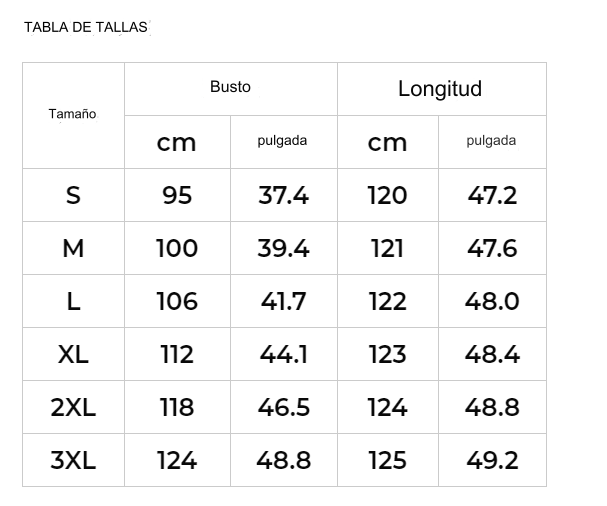The width and height of the screenshot is (607, 506).
Task: Click the pulgada subheader under Busto
Action: click(x=283, y=141)
